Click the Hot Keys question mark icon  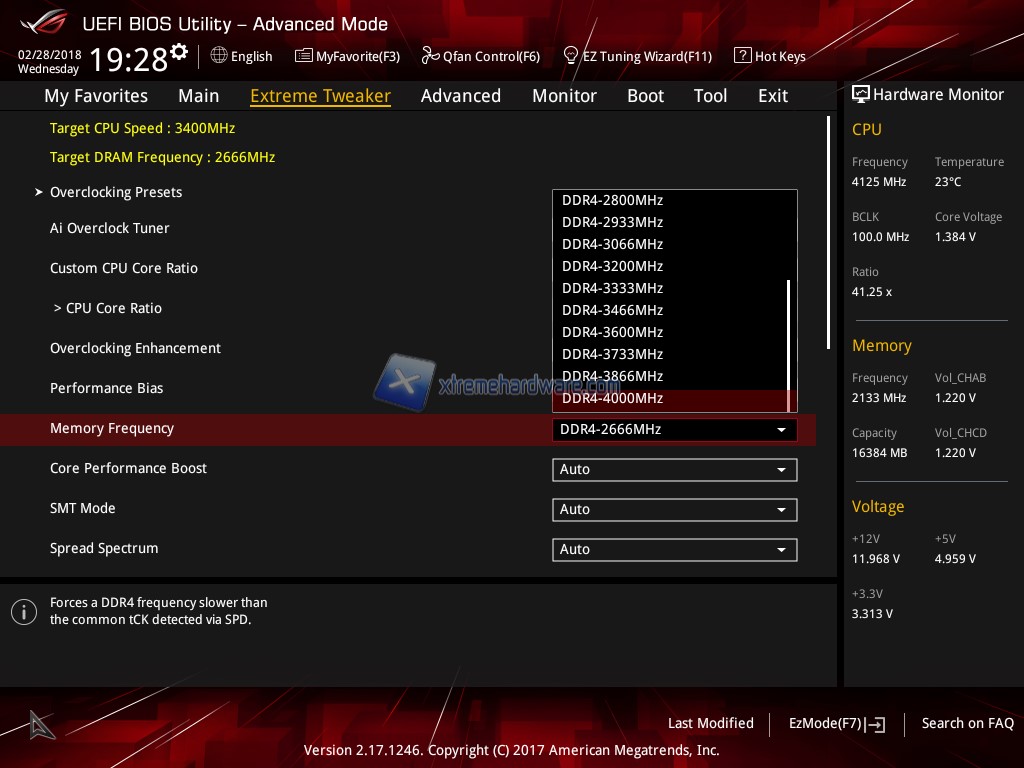pyautogui.click(x=742, y=56)
